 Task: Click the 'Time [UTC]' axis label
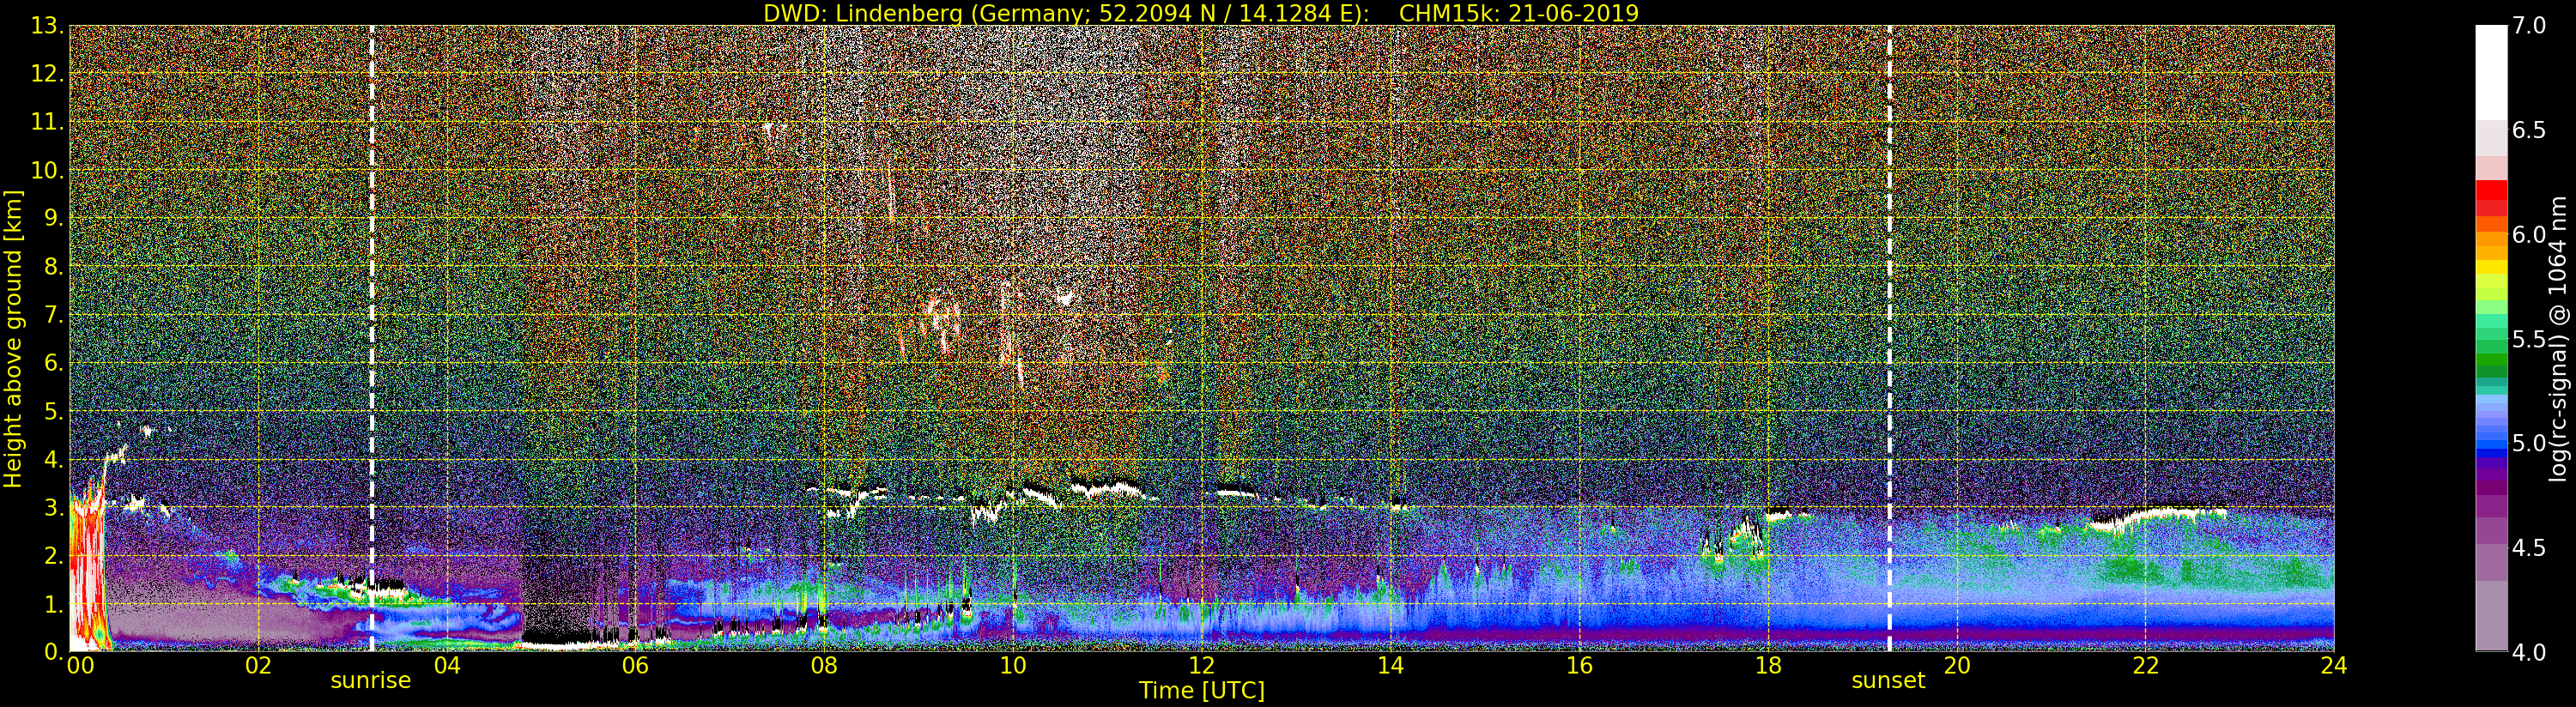[1202, 691]
